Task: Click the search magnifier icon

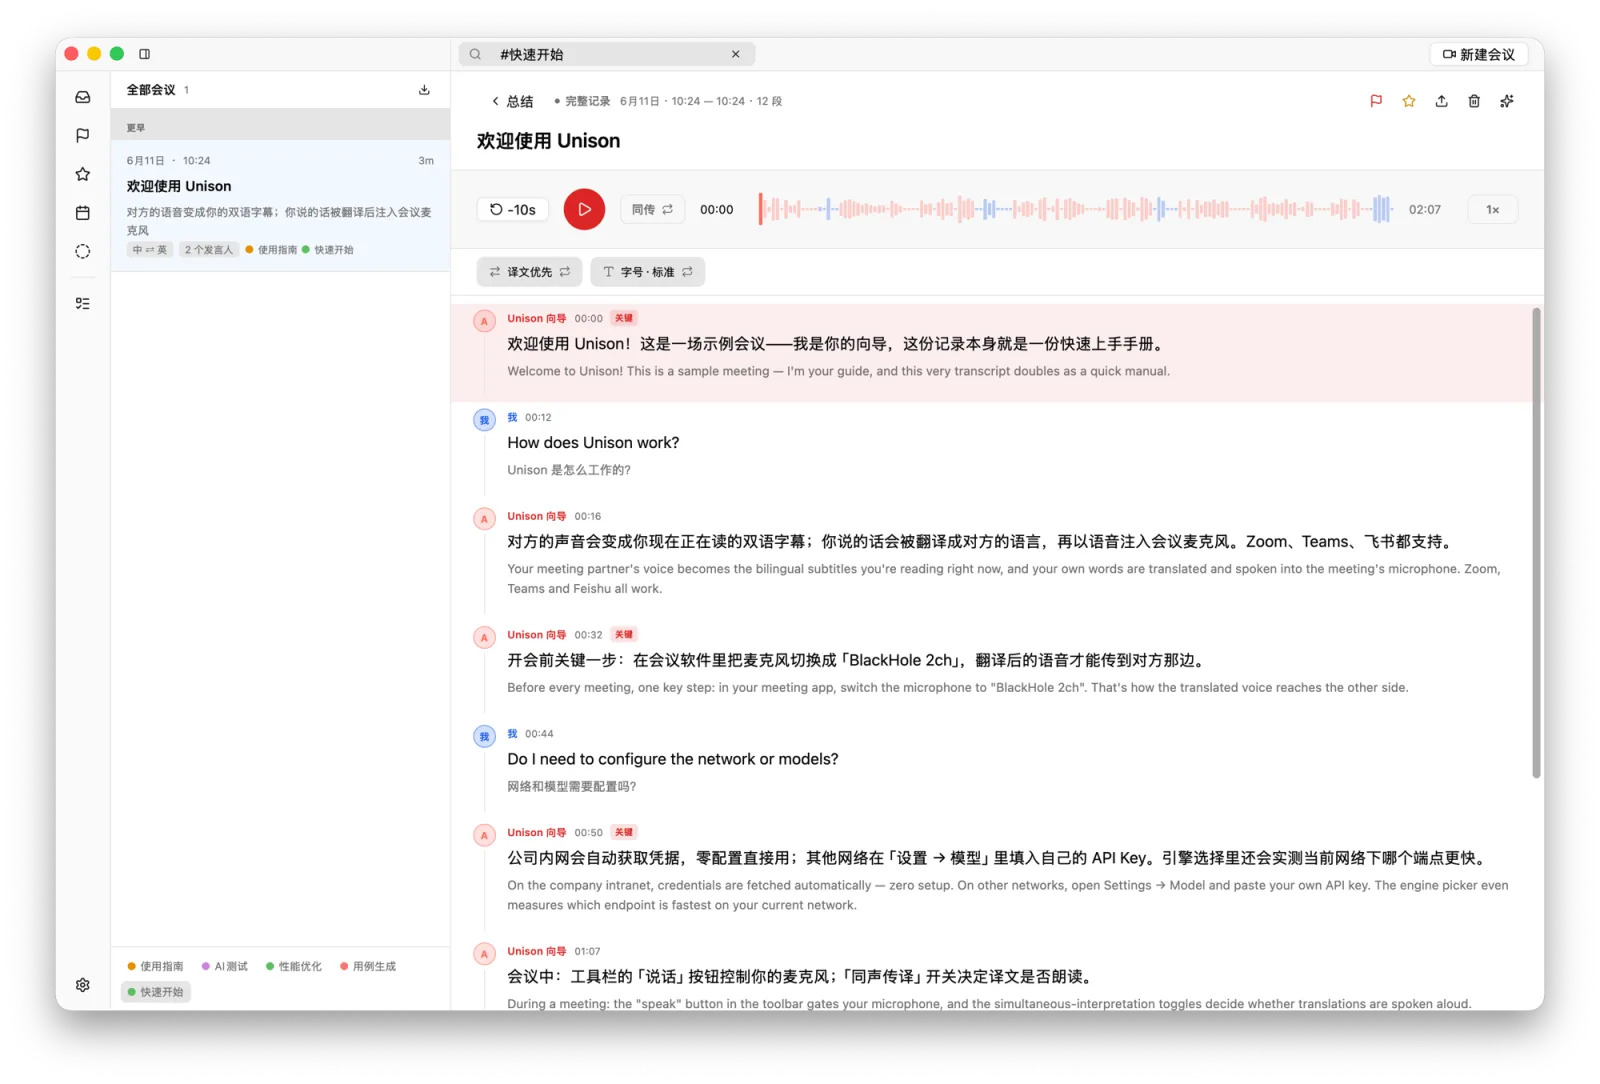Action: click(x=475, y=54)
